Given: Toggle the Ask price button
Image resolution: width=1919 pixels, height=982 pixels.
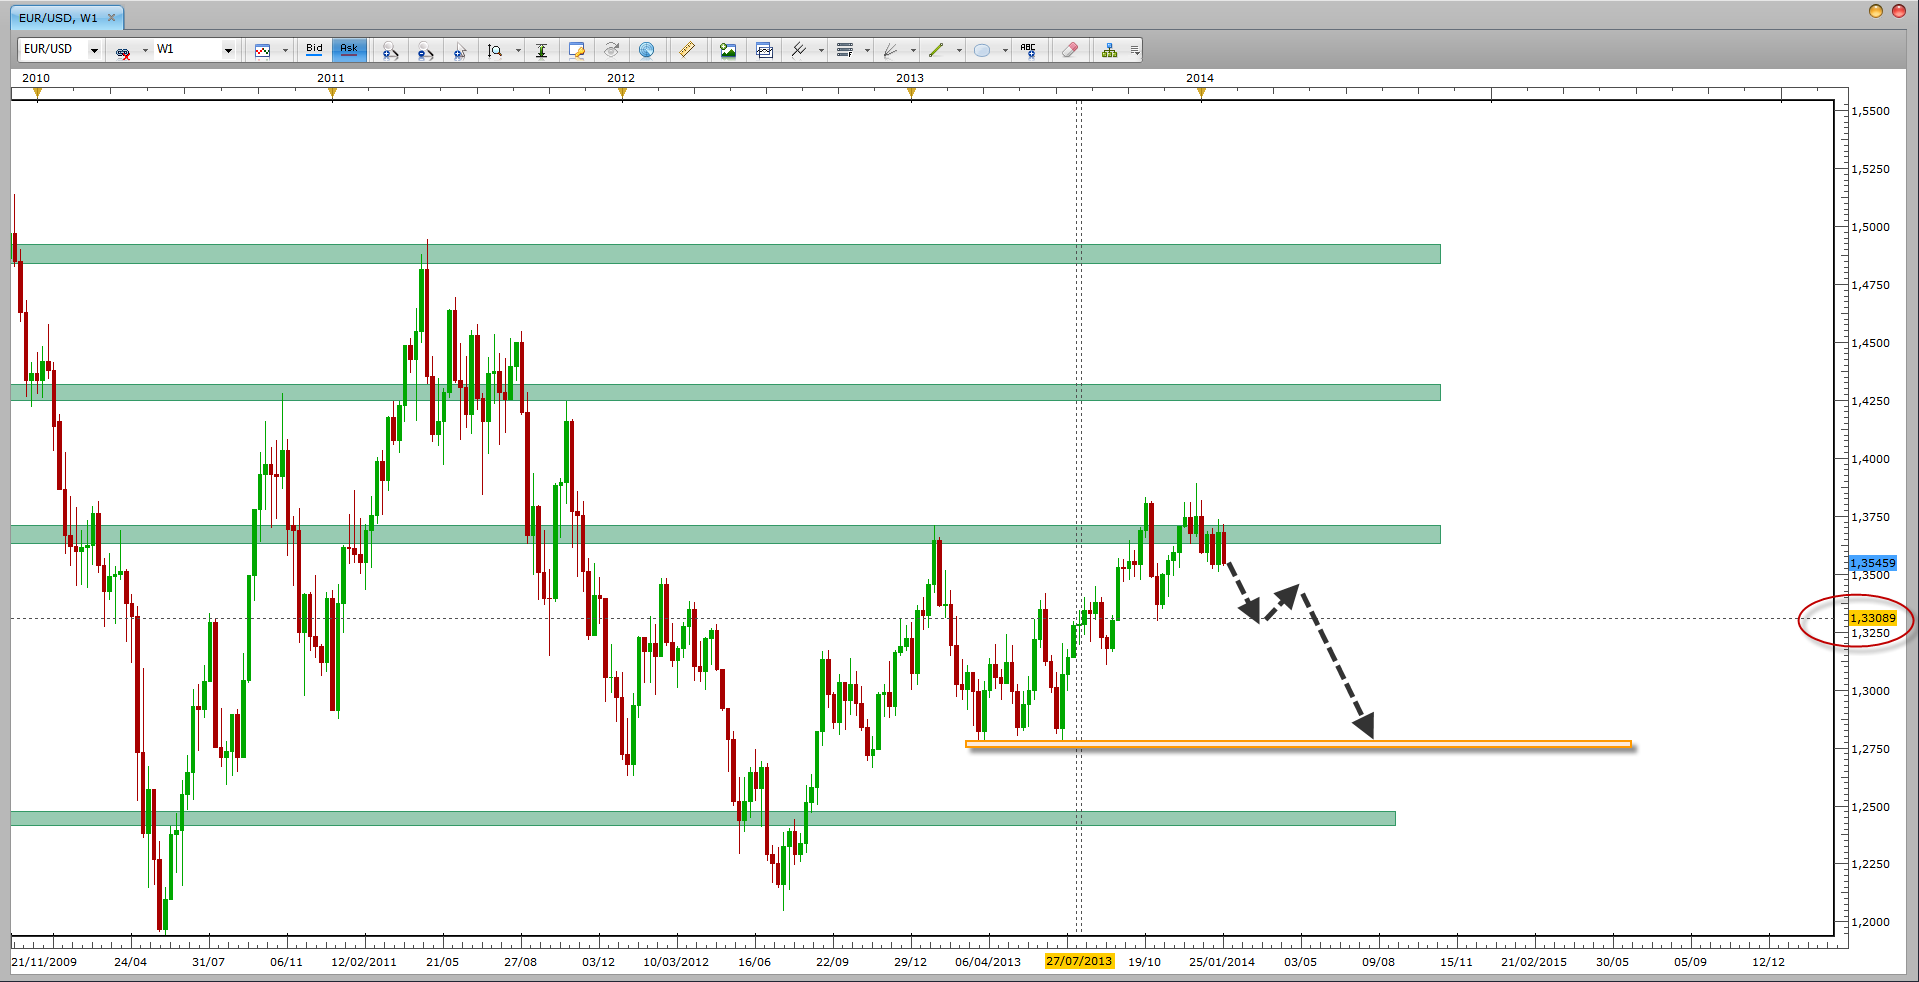Looking at the screenshot, I should pyautogui.click(x=349, y=50).
